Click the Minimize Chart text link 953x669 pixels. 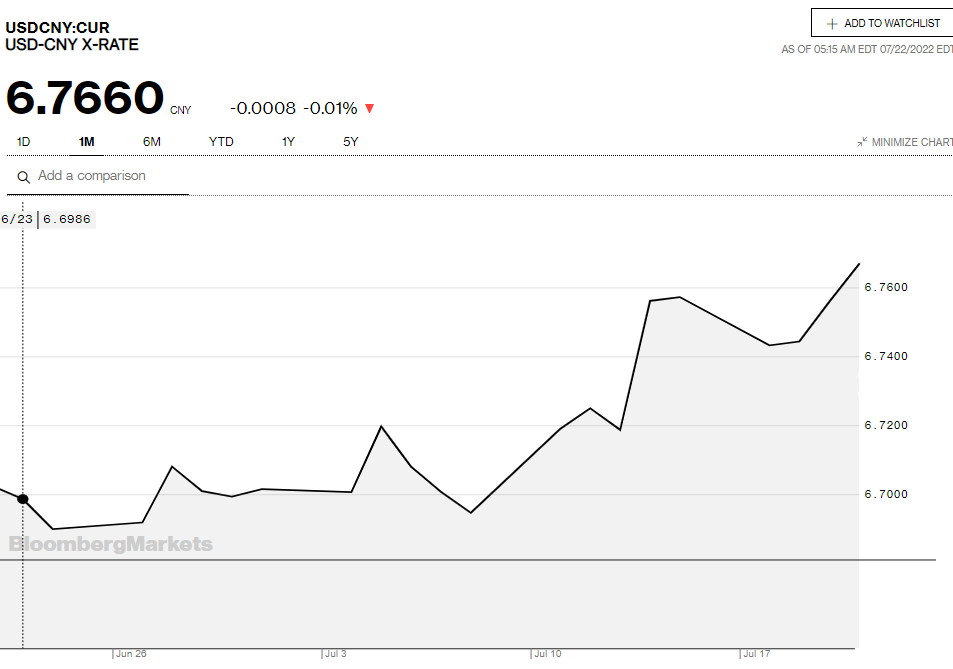(911, 143)
